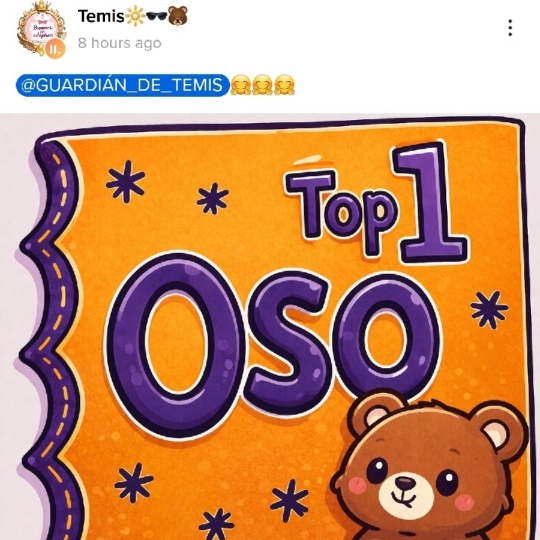Open the Temis username link

click(101, 16)
